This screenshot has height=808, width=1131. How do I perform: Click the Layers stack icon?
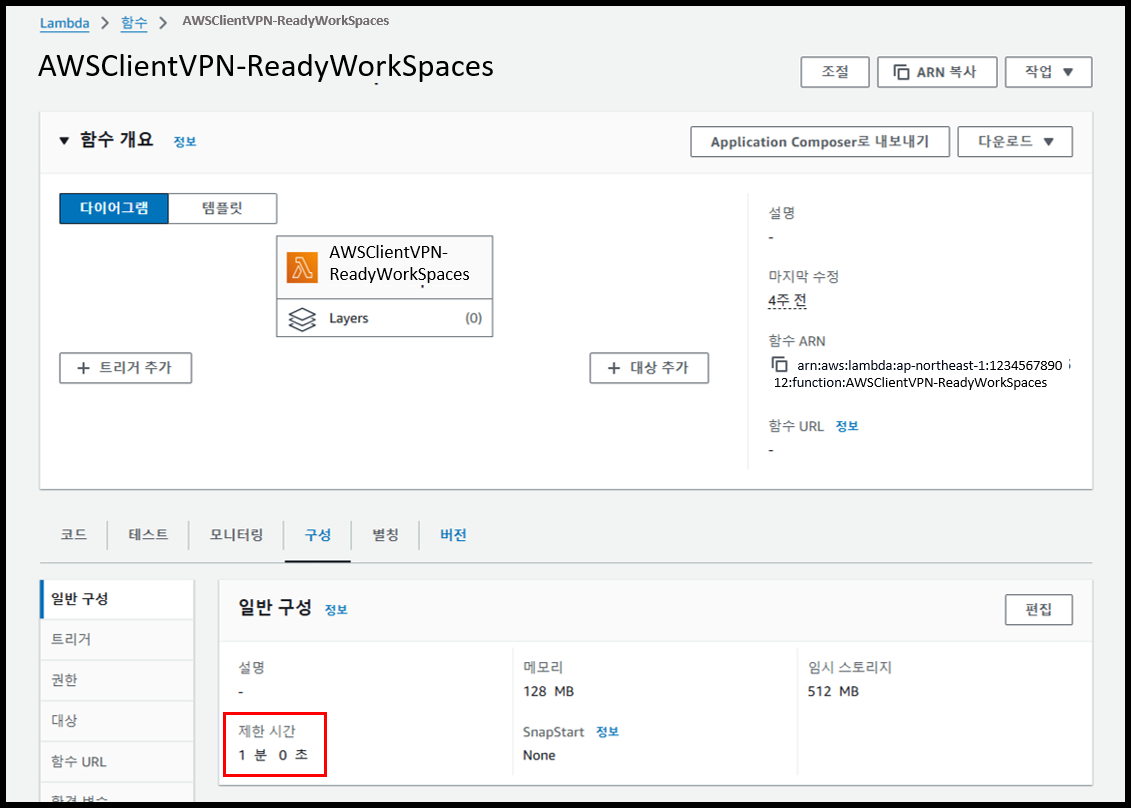pyautogui.click(x=302, y=318)
